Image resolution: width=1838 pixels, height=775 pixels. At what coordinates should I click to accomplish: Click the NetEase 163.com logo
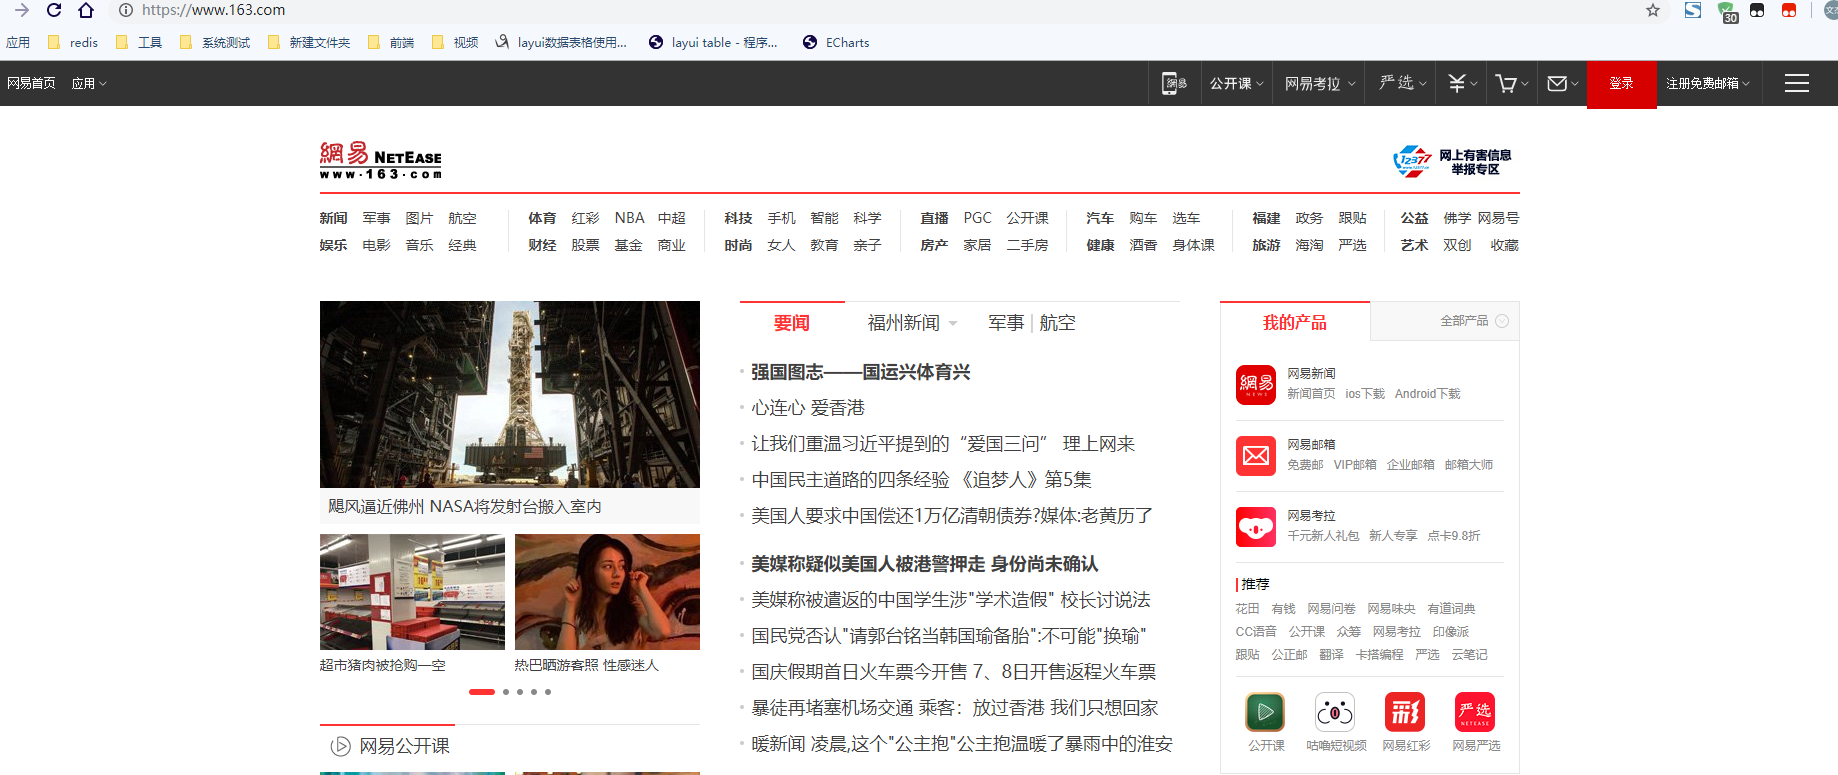coord(380,160)
